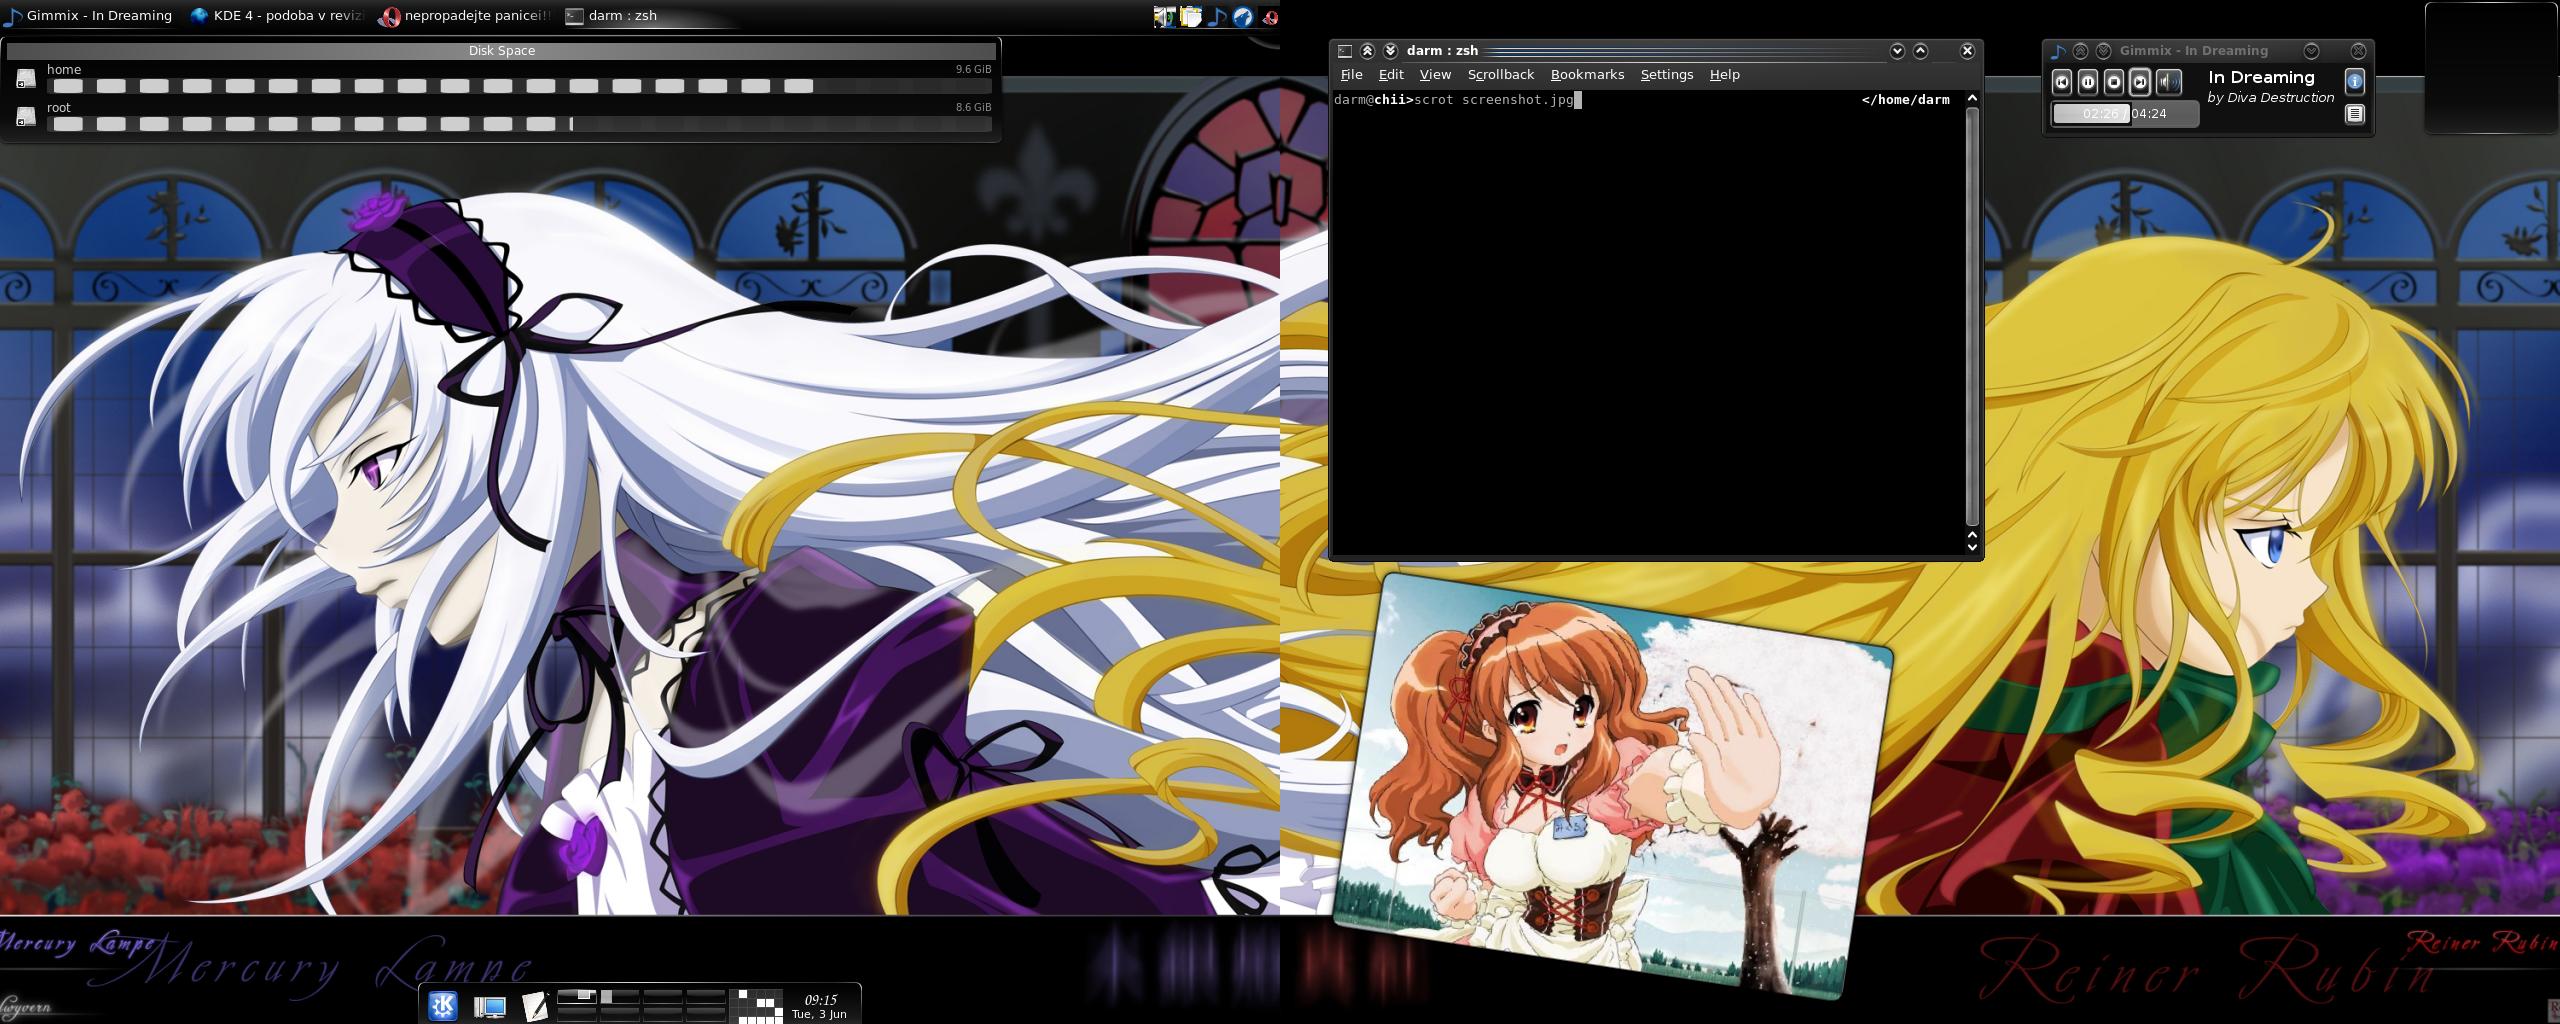Screen dimensions: 2560x1024
Task: Seek in Gimmix song progress bar
Action: [2125, 114]
